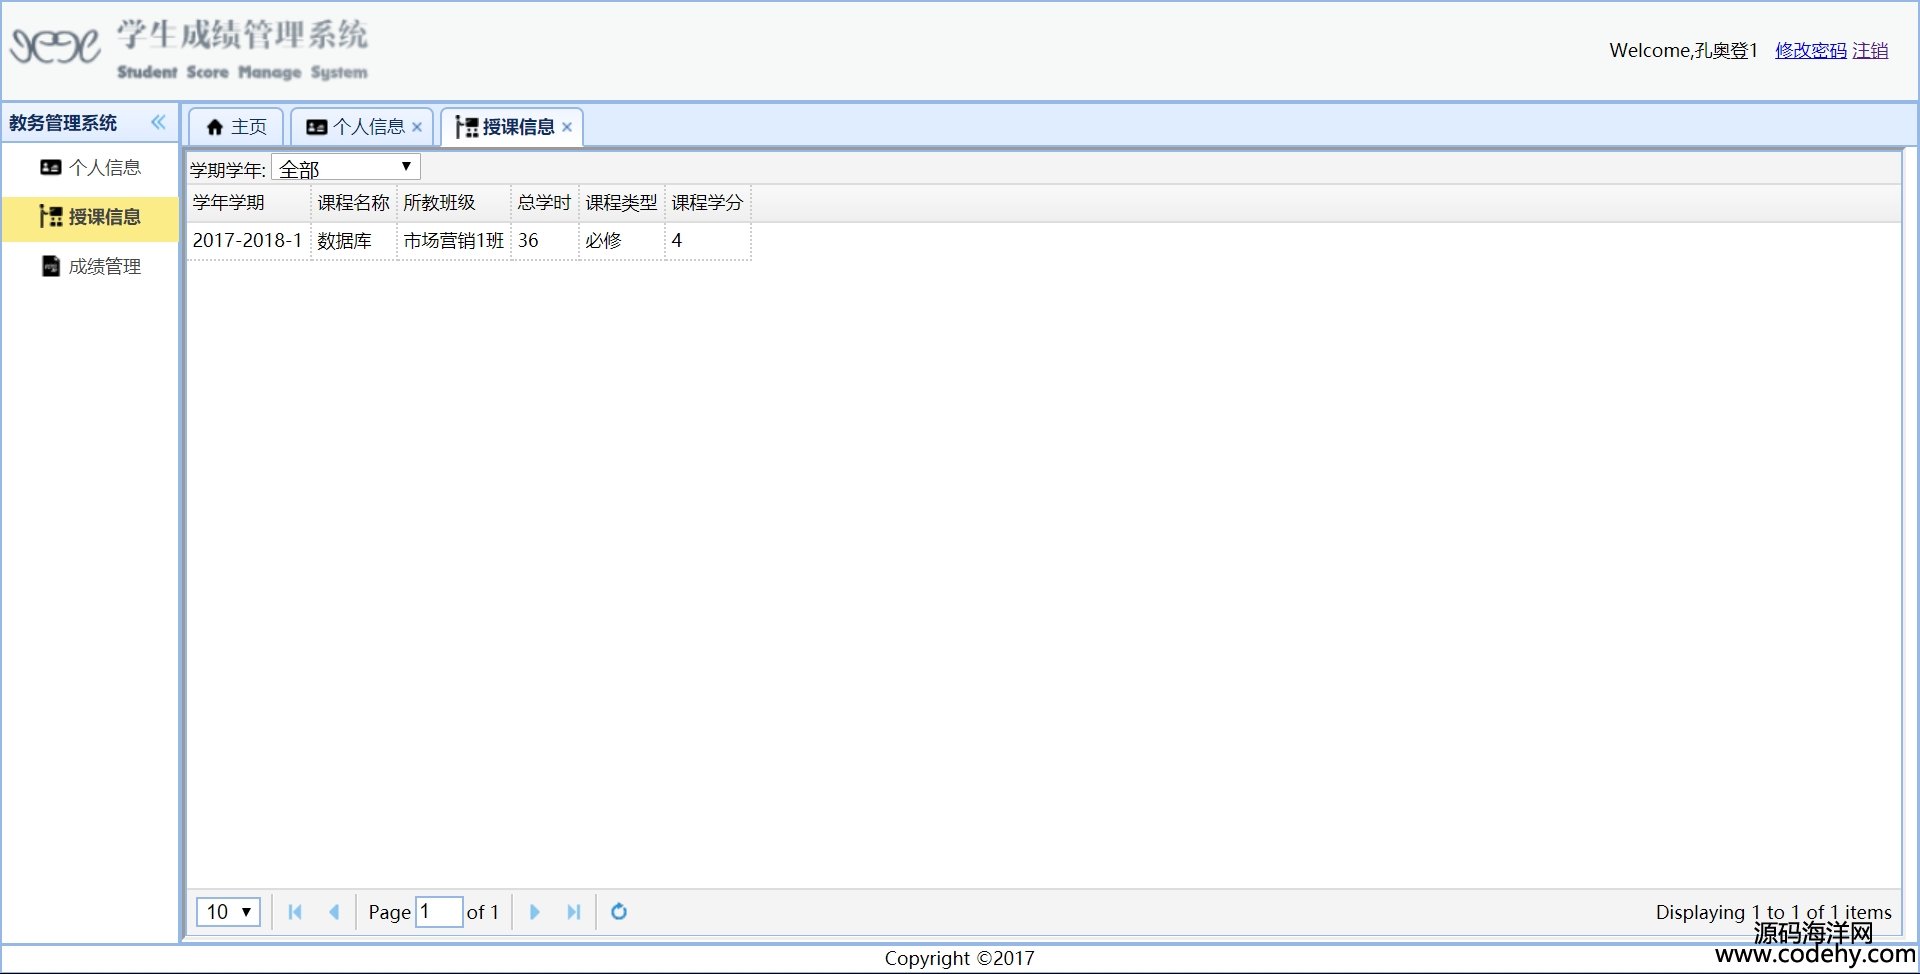This screenshot has height=974, width=1920.
Task: Close the 授课信息 tab
Action: [567, 127]
